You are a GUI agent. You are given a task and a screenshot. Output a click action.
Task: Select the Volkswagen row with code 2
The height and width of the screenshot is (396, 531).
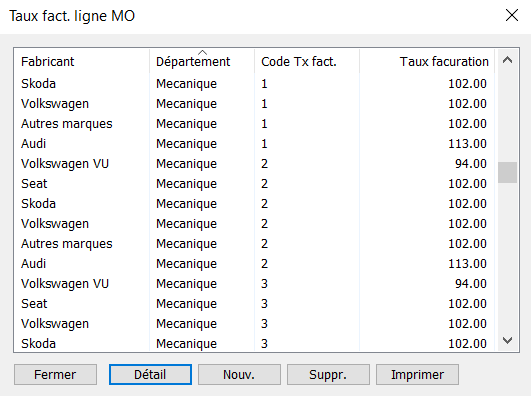click(254, 224)
